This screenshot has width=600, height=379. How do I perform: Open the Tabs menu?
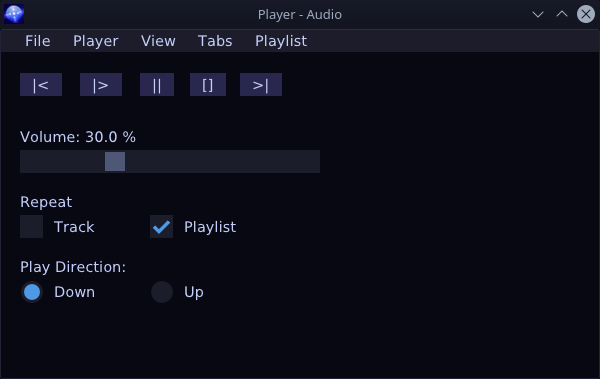pyautogui.click(x=215, y=41)
